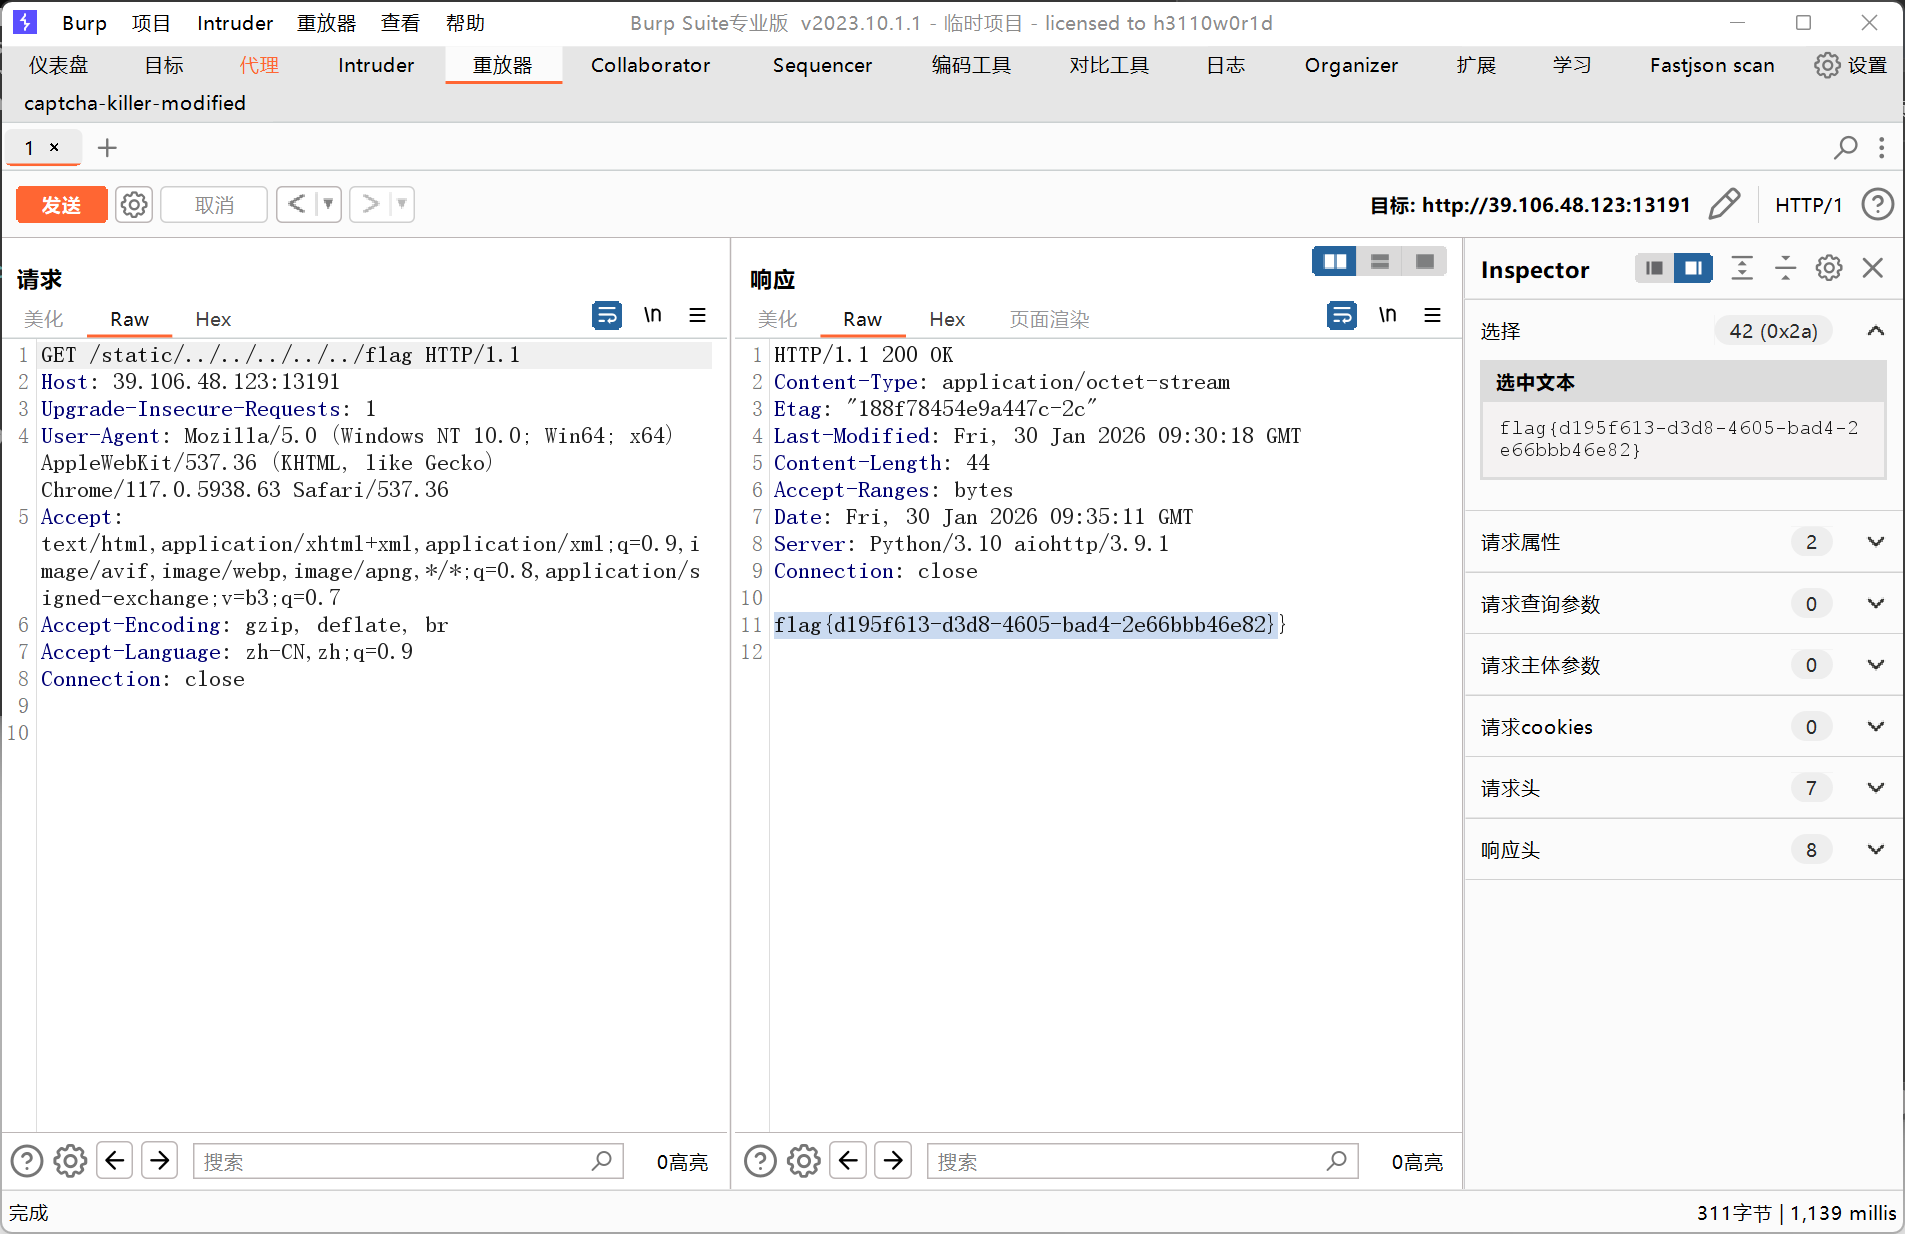Jump to next response search match

tap(893, 1160)
